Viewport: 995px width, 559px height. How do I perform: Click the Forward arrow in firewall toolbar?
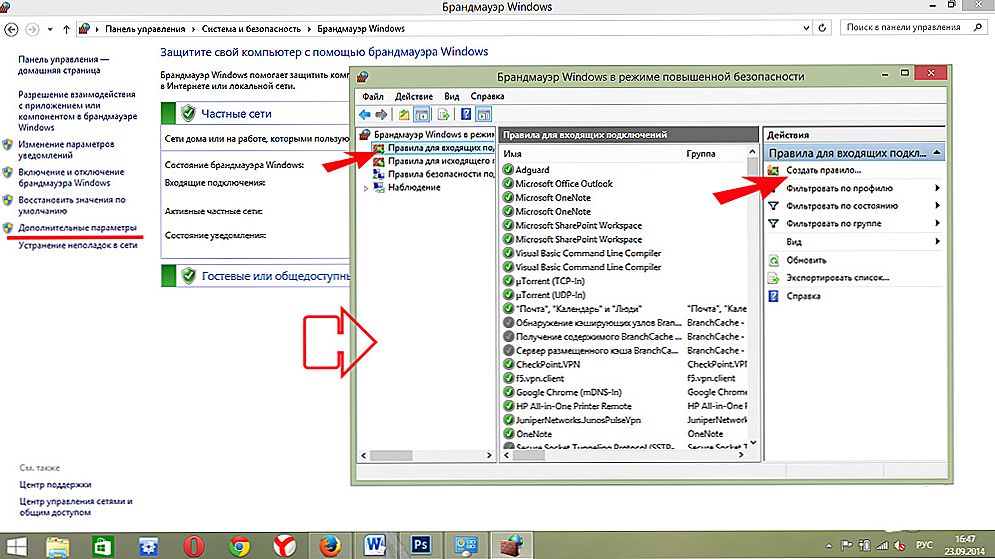click(381, 115)
